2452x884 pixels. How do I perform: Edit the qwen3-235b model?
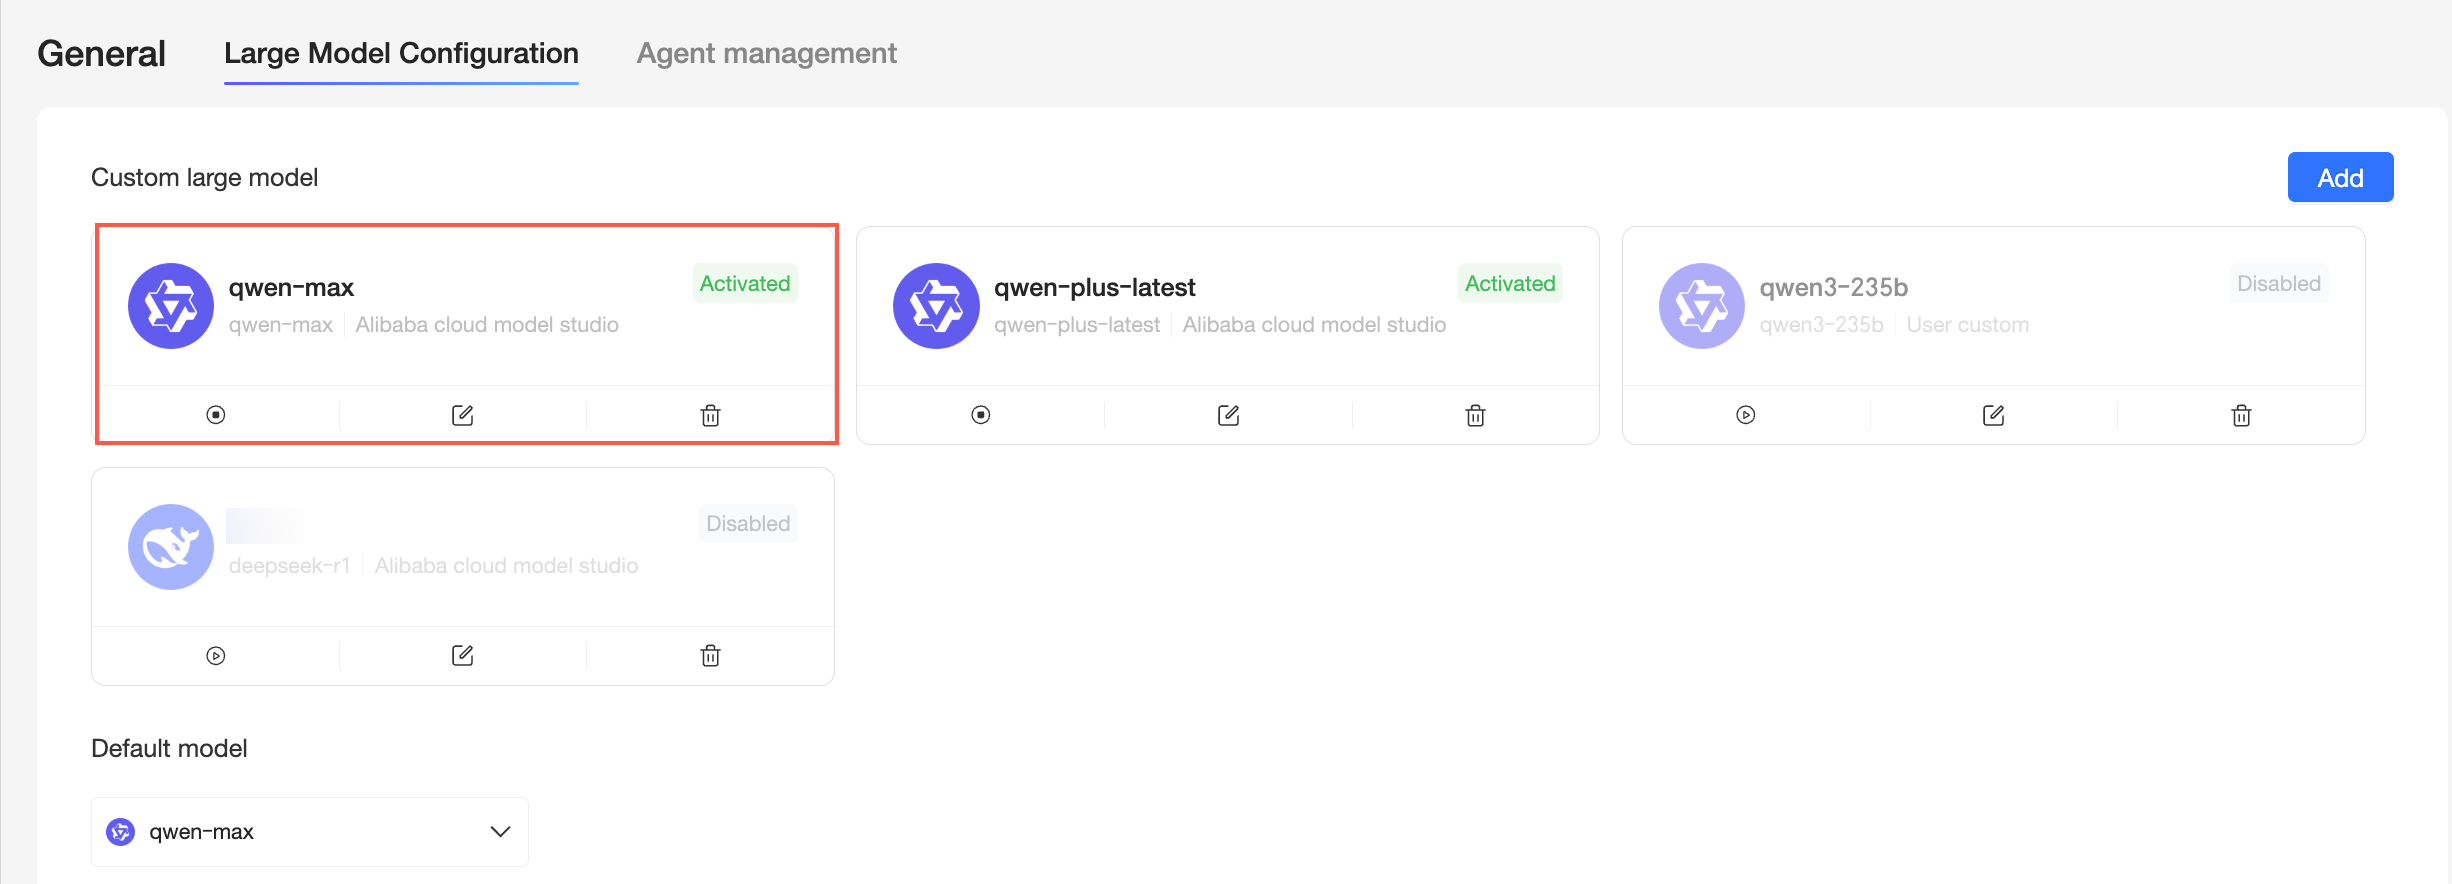tap(1994, 415)
